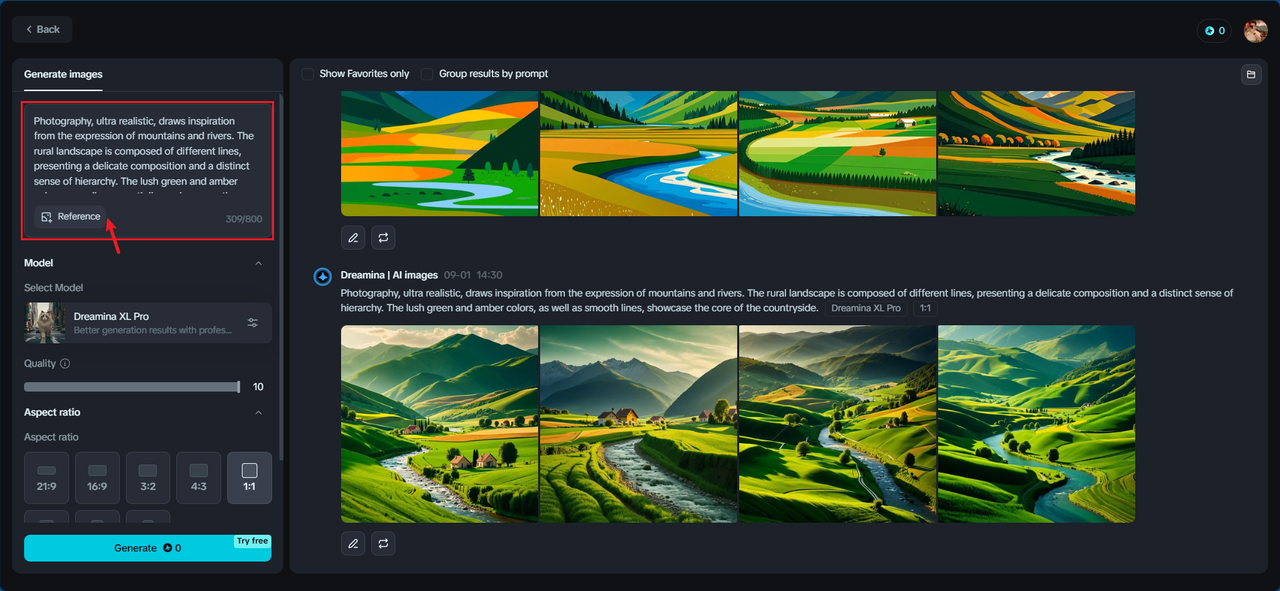
Task: Select 3:2 aspect ratio
Action: pyautogui.click(x=148, y=478)
